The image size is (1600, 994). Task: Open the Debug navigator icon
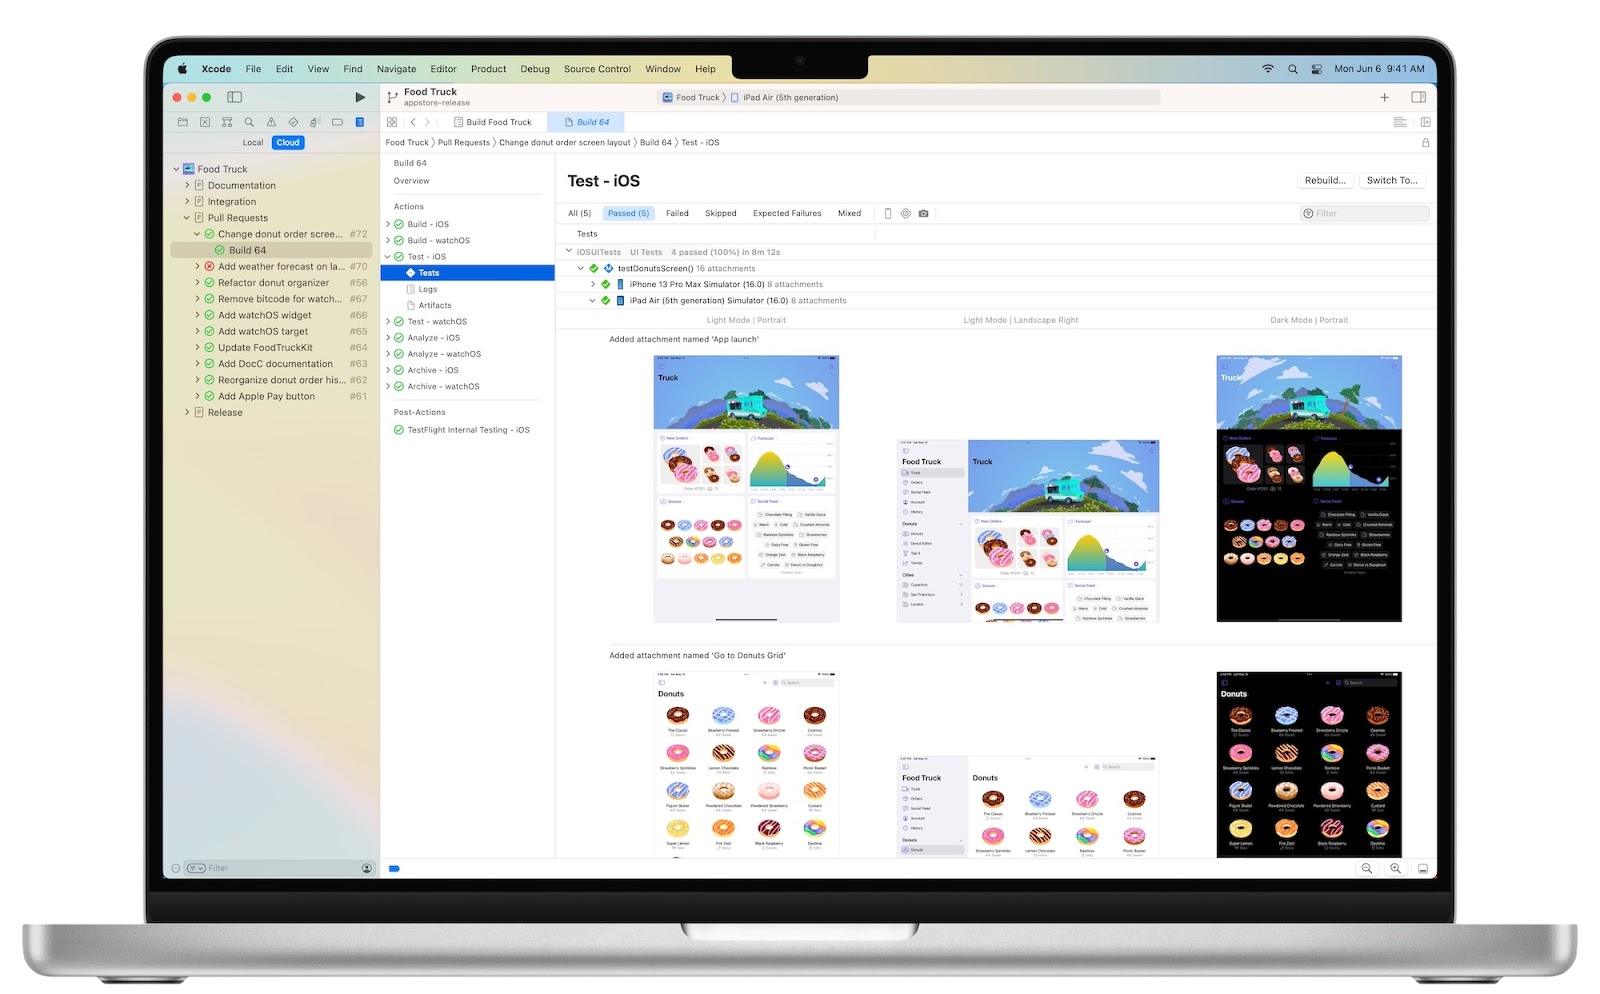[315, 122]
